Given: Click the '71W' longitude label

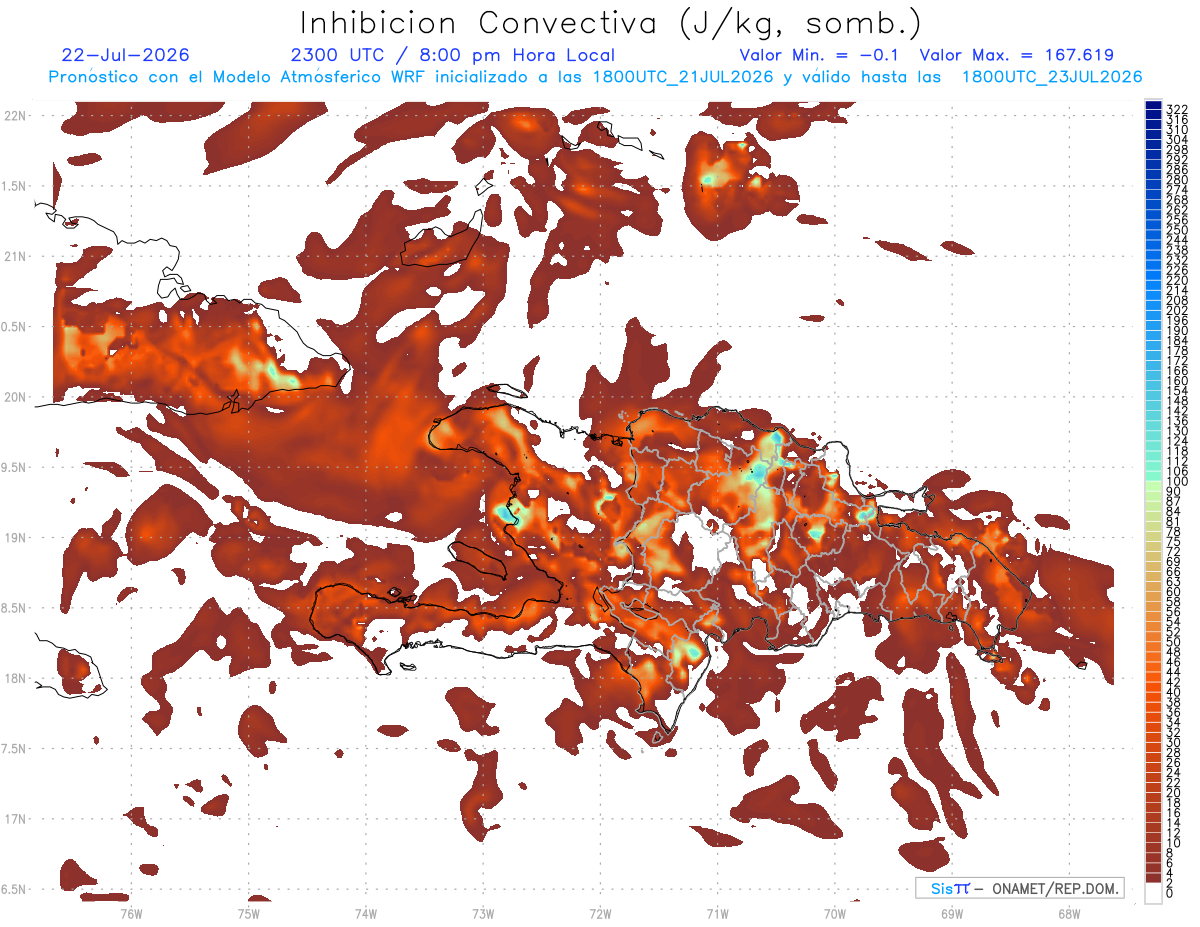Looking at the screenshot, I should pyautogui.click(x=717, y=913).
